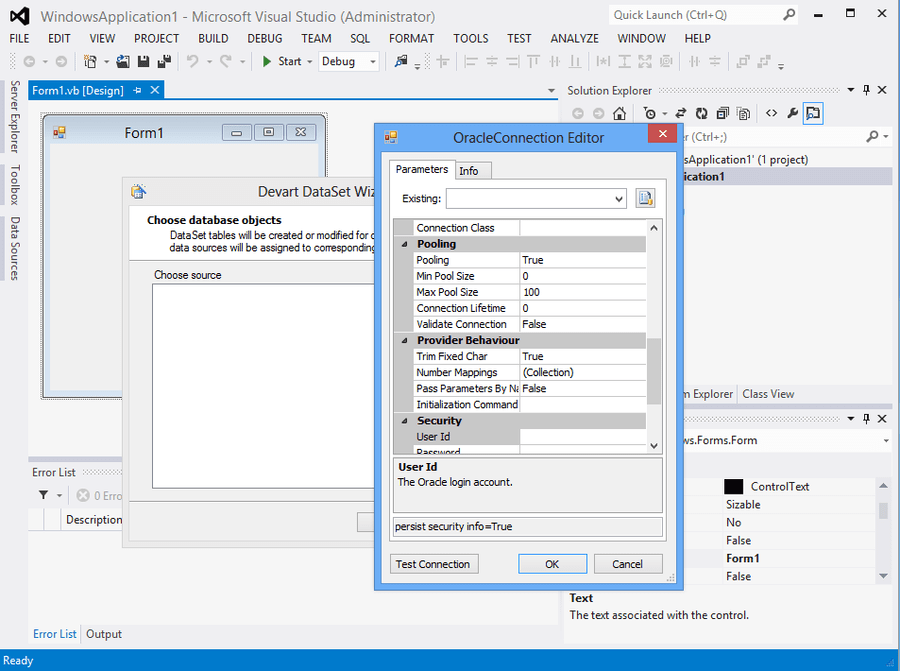Open Solution Explorer properties wrench icon
The image size is (900, 671).
point(793,114)
